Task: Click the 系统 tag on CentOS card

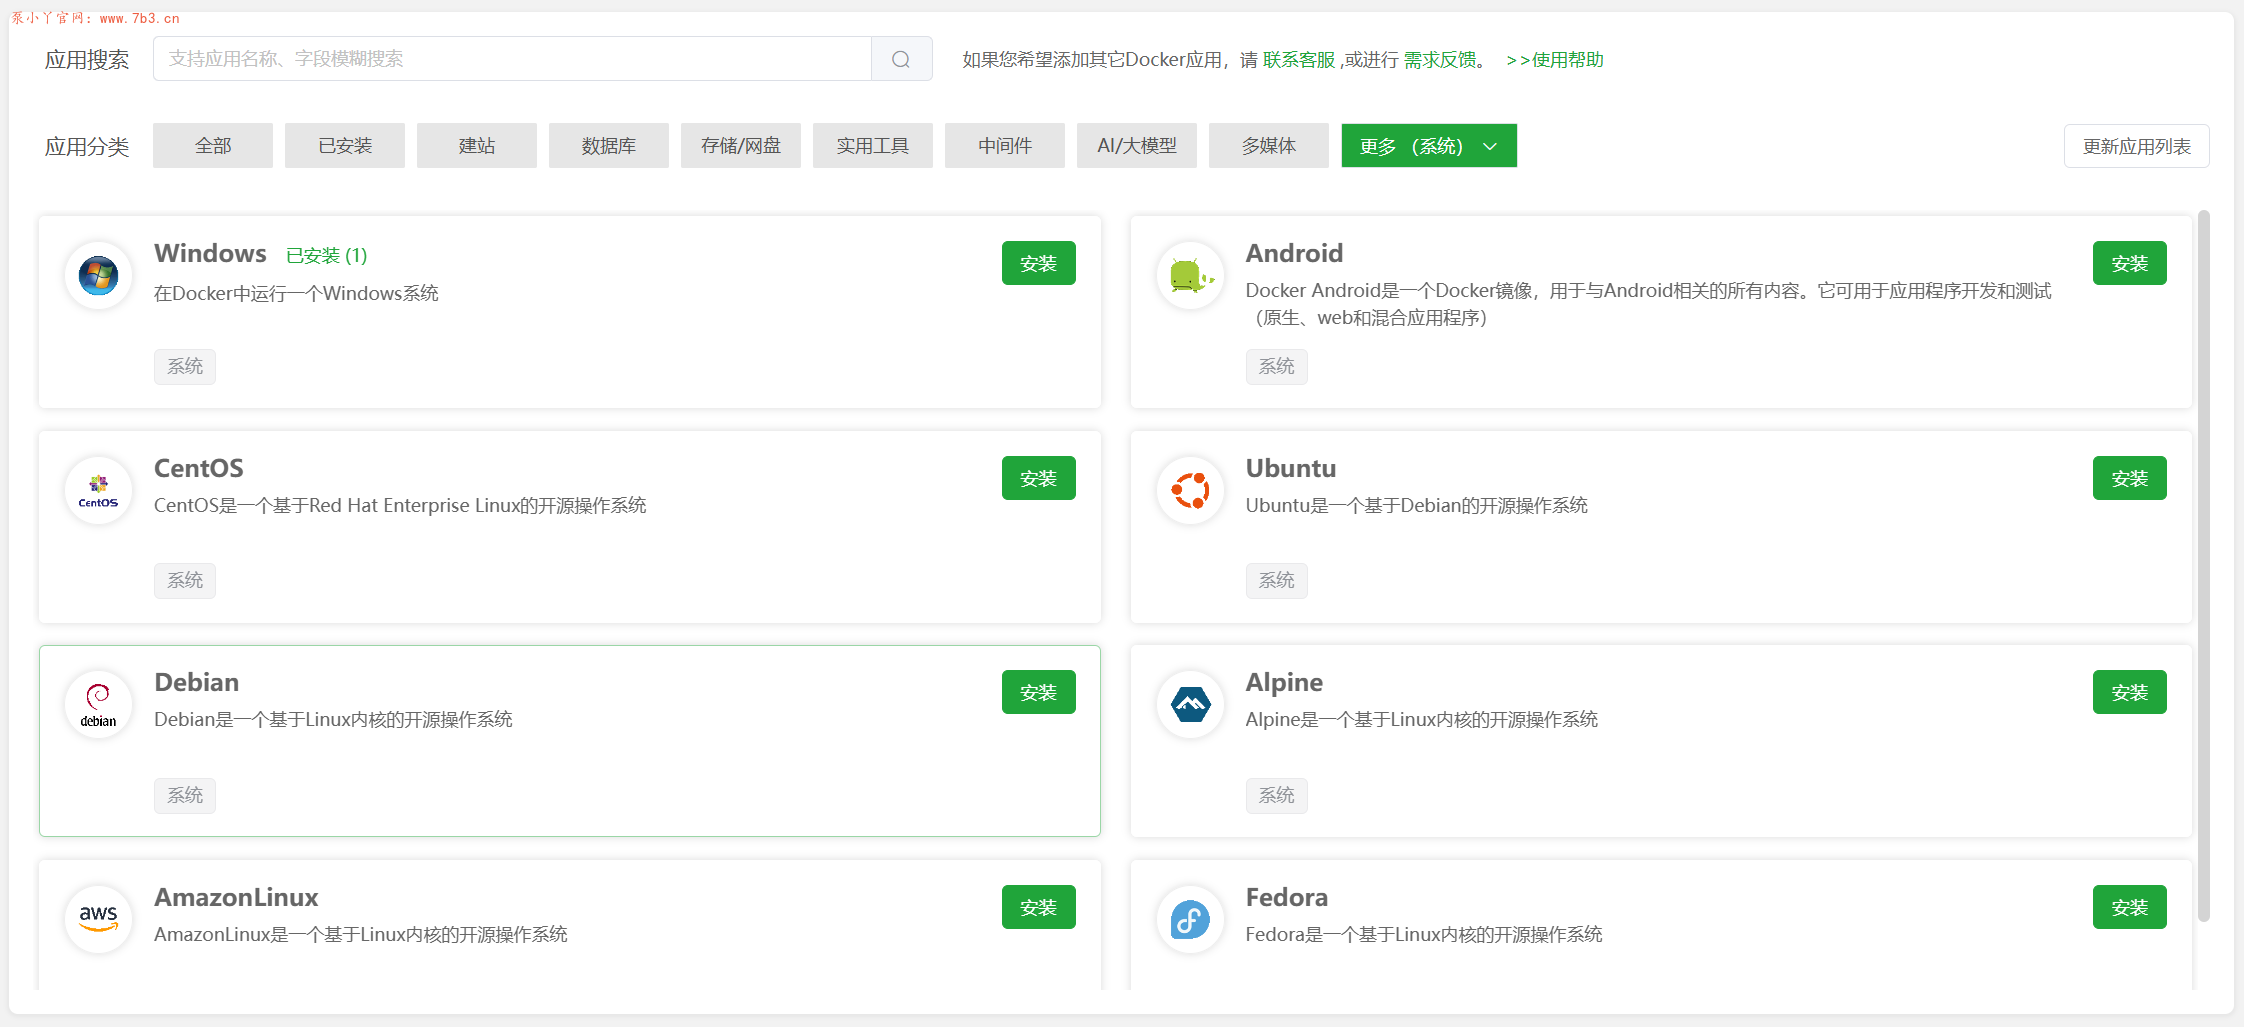Action: coord(185,580)
